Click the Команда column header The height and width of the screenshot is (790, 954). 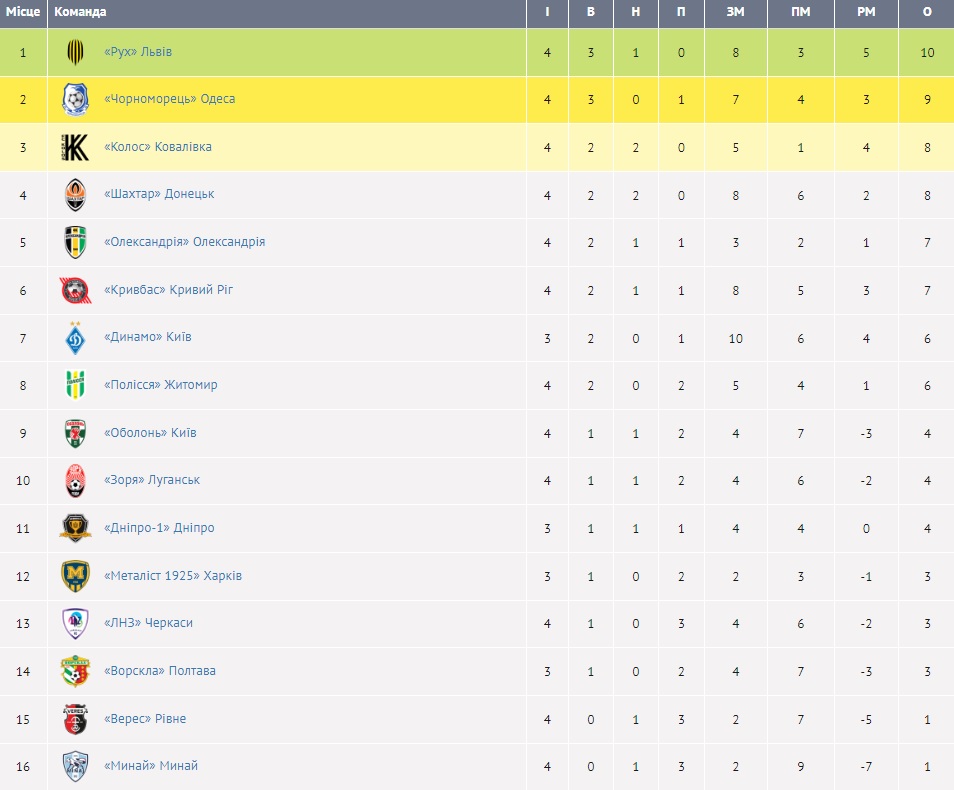pos(80,12)
